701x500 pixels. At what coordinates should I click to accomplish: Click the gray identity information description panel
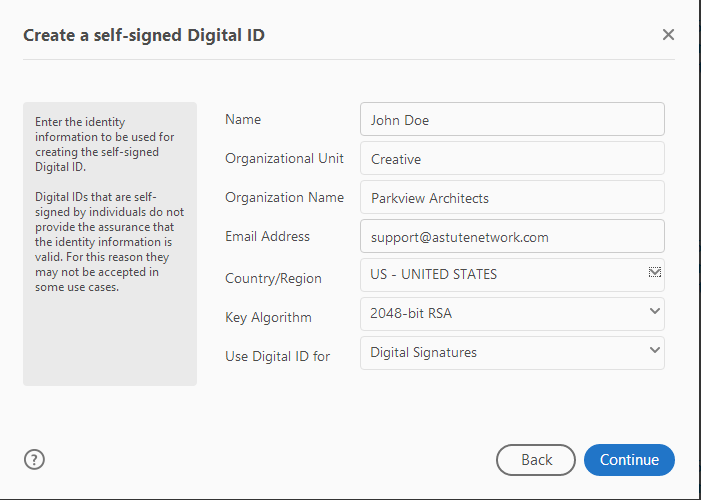tap(110, 243)
